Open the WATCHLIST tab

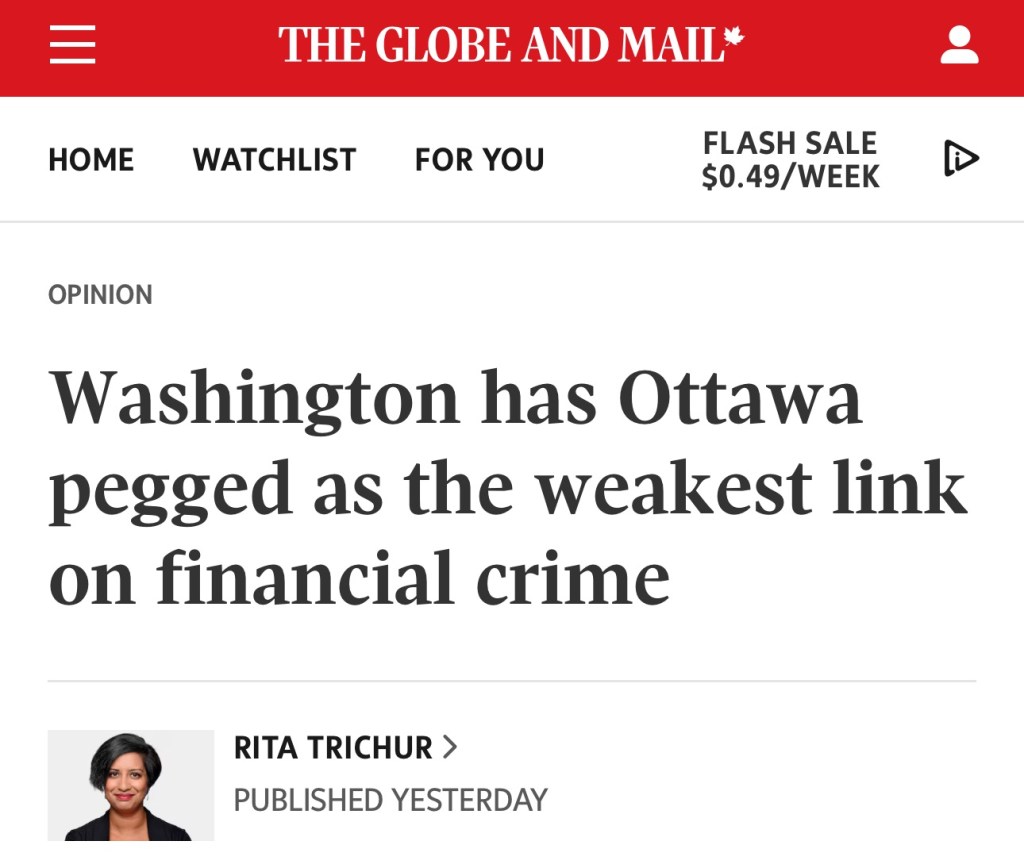[274, 160]
